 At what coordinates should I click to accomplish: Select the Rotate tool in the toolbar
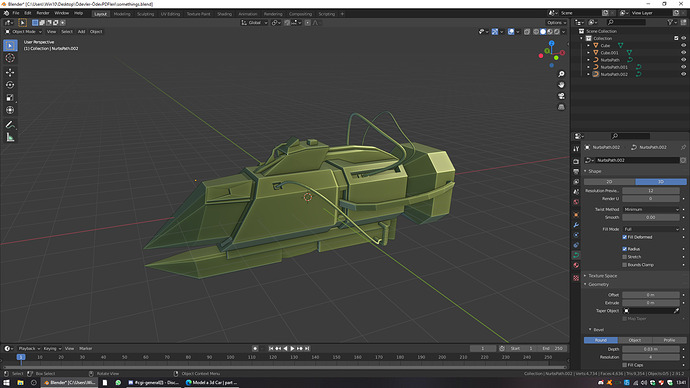click(10, 85)
